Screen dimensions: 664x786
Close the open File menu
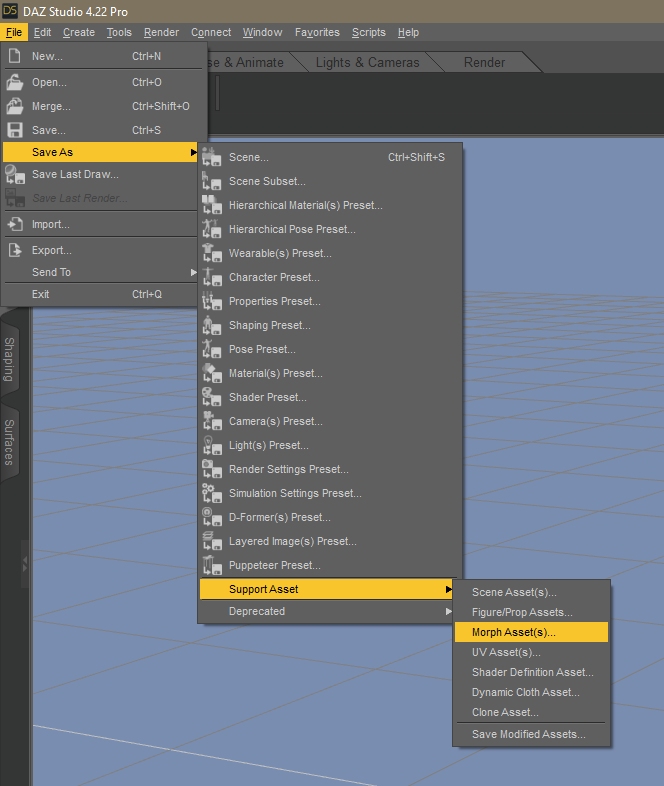coord(14,33)
